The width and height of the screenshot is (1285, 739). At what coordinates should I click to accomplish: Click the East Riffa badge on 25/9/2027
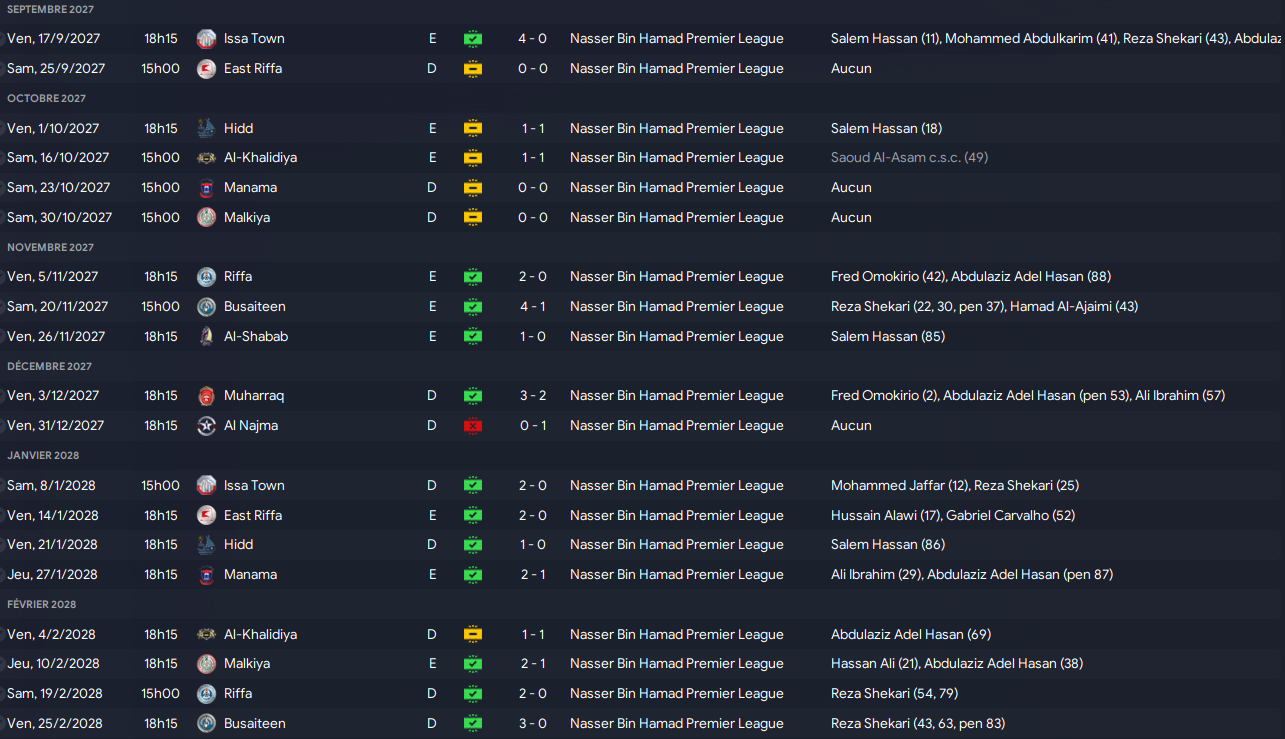point(206,69)
